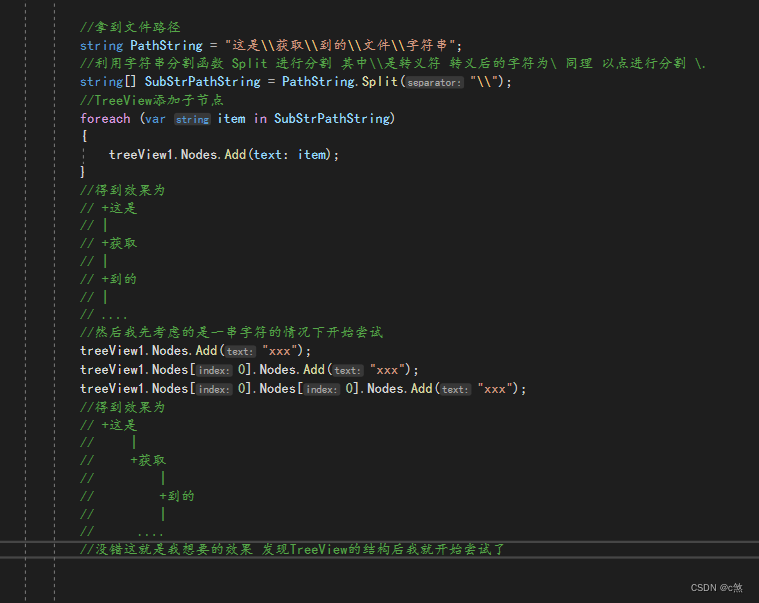This screenshot has height=603, width=759.
Task: Click the 'separator:' inline parameter hint
Action: click(x=435, y=83)
